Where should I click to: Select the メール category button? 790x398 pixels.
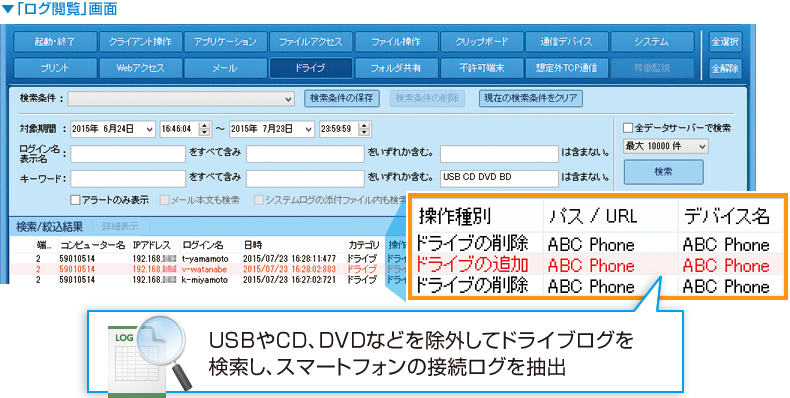click(225, 68)
